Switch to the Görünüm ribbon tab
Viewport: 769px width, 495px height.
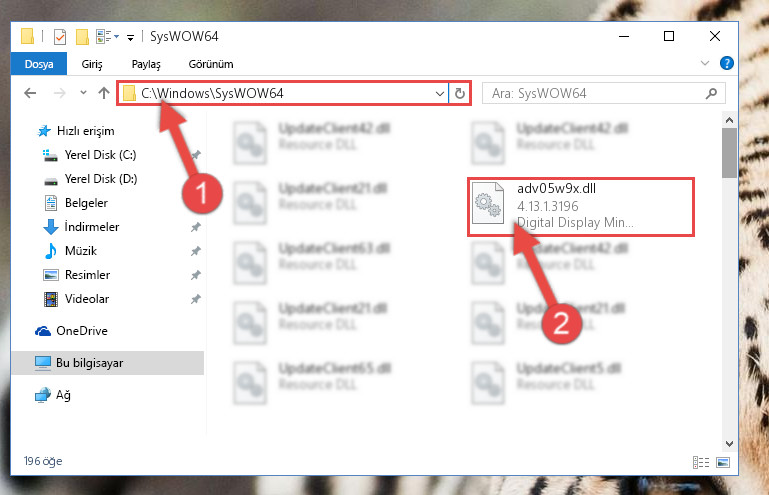(211, 64)
